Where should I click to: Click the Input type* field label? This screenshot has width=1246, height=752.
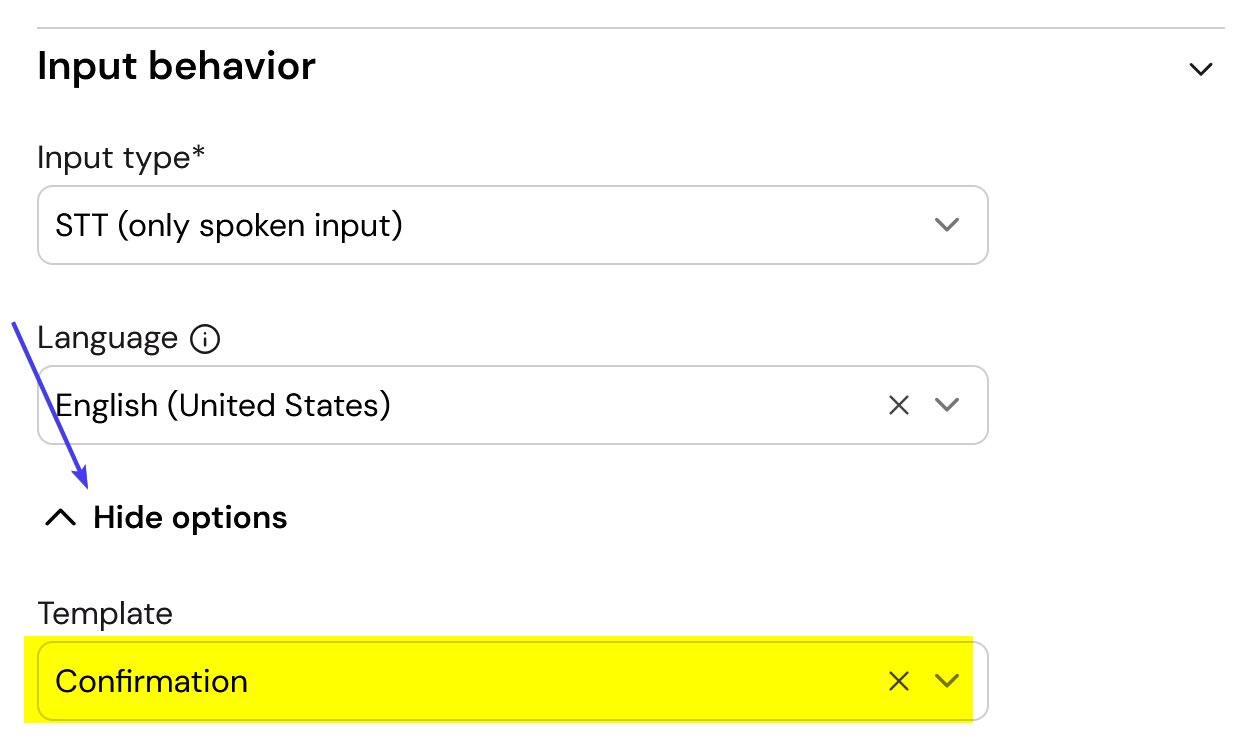[x=121, y=158]
